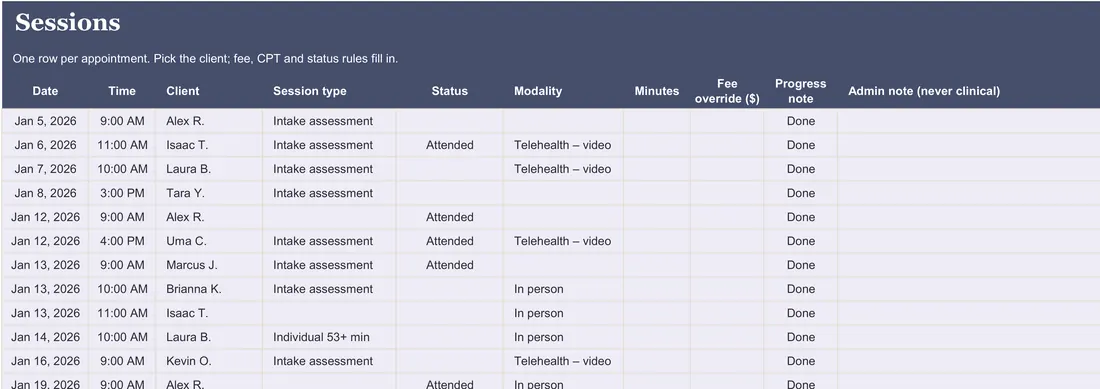This screenshot has width=1100, height=389.
Task: Select client Alex R. on Jan 5 row
Action: click(209, 121)
